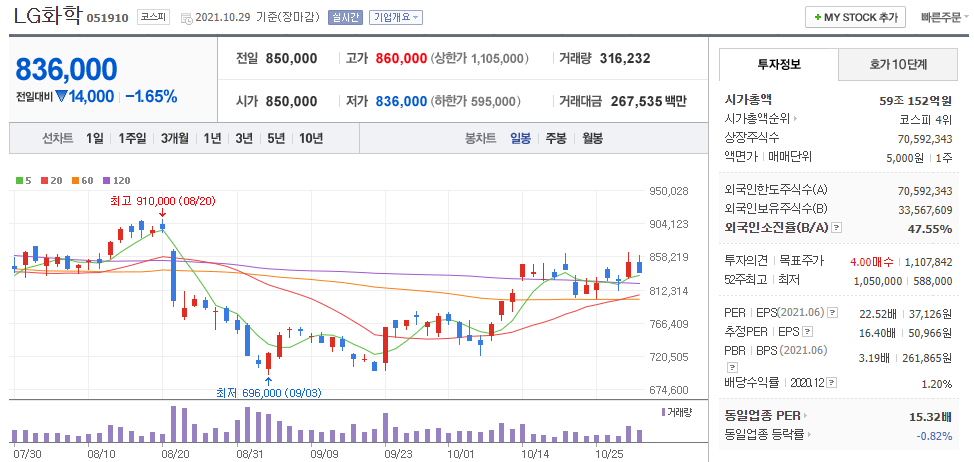Click 배당수익률 value 1.20%

(x=937, y=383)
